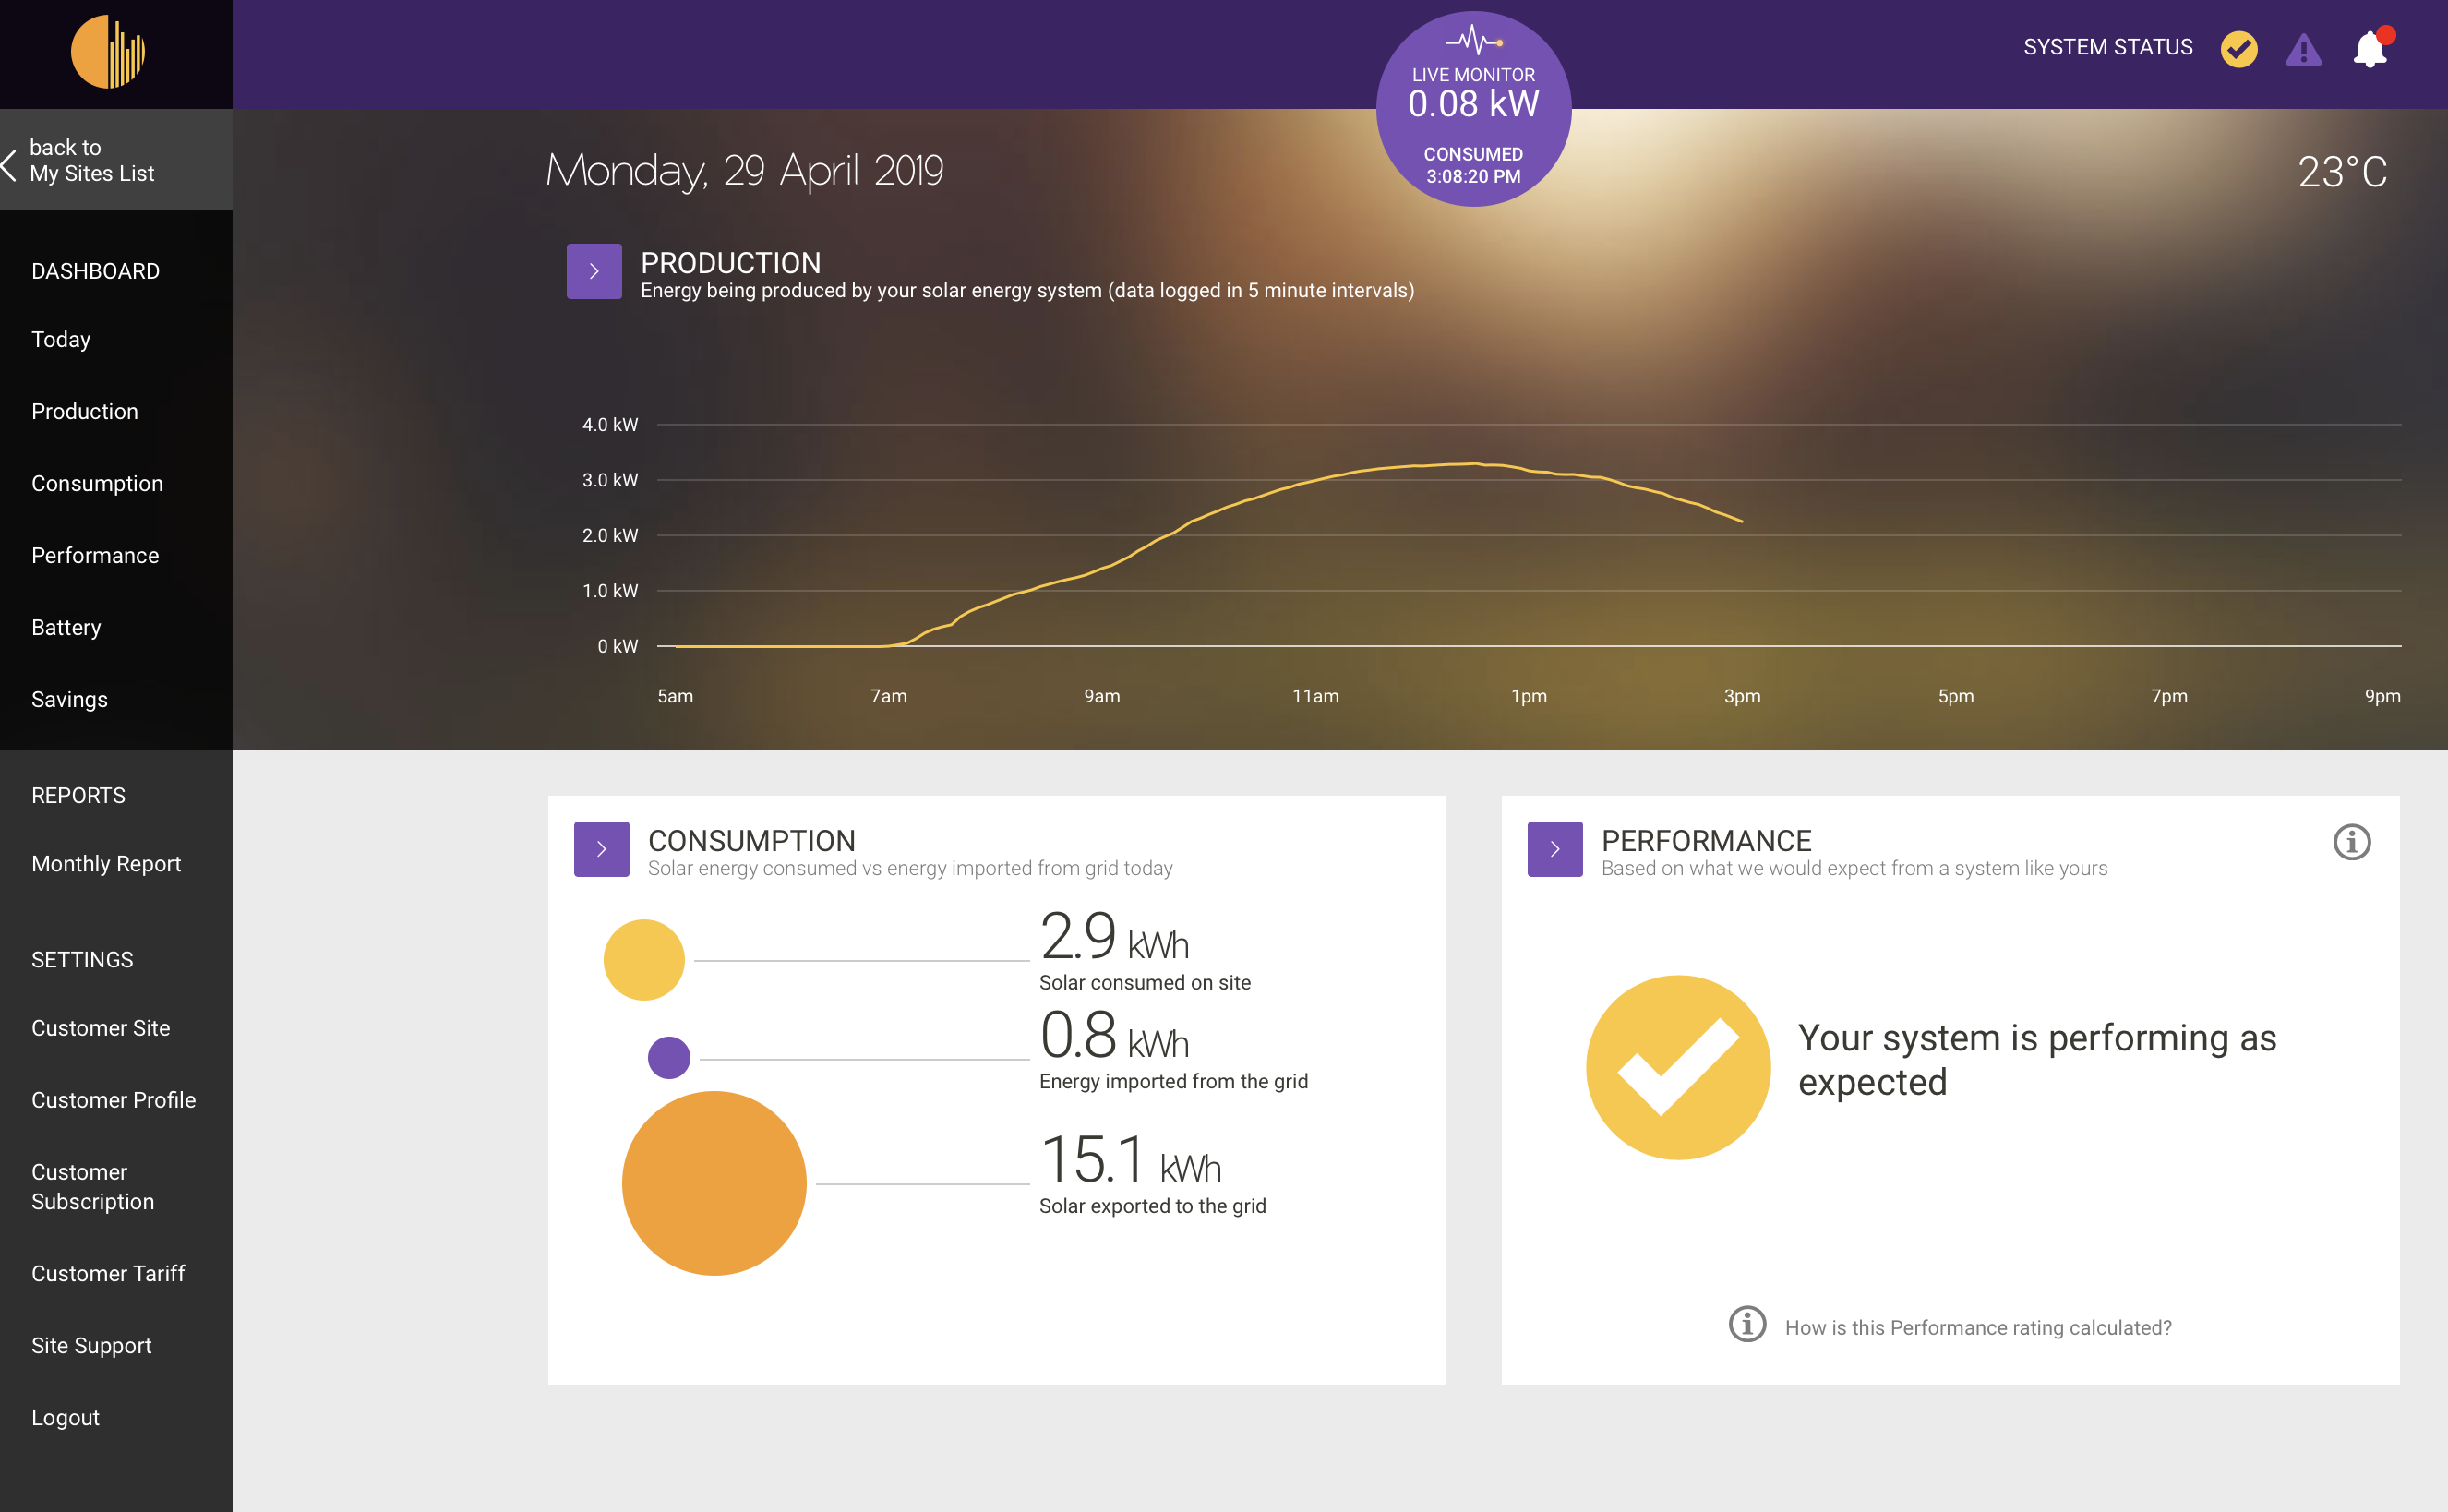Click the Monthly Report link
This screenshot has height=1512, width=2448.
[105, 863]
